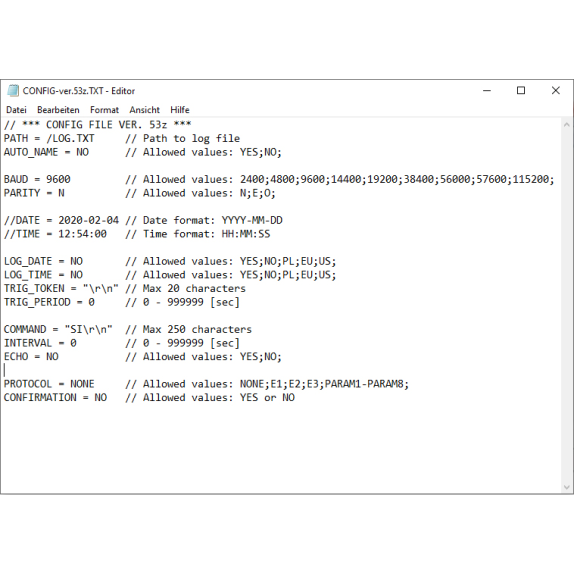This screenshot has height=575, width=575.
Task: Place cursor in the BAUD = 9600 line
Action: 279,179
